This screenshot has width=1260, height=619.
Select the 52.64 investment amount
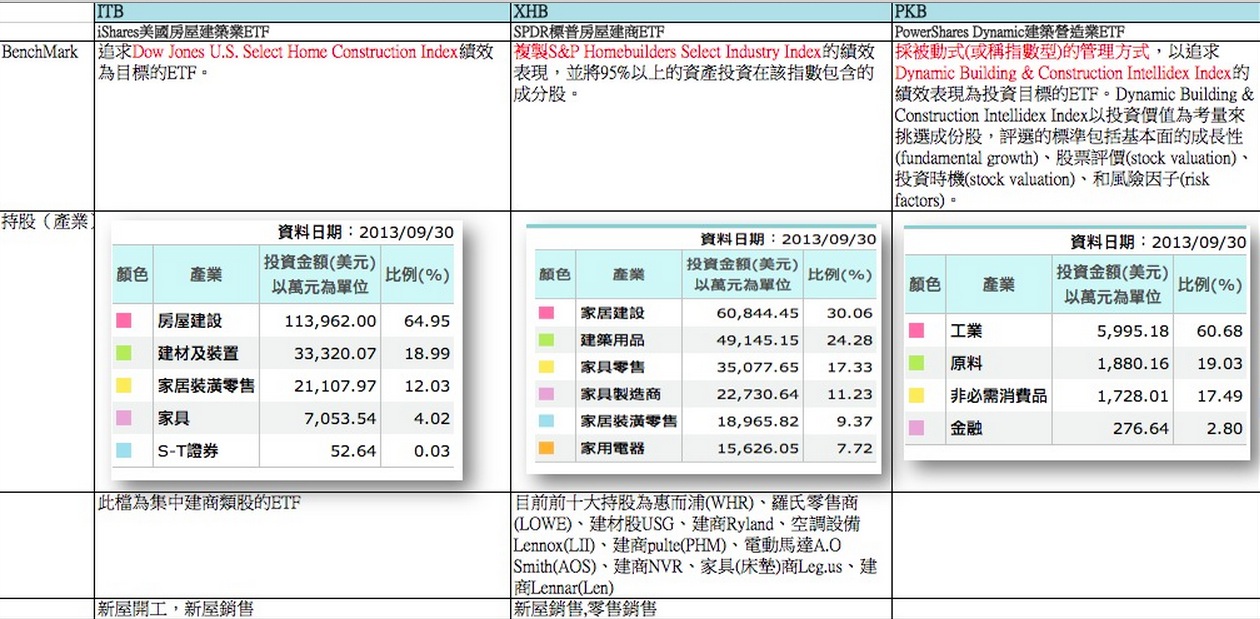coord(353,451)
